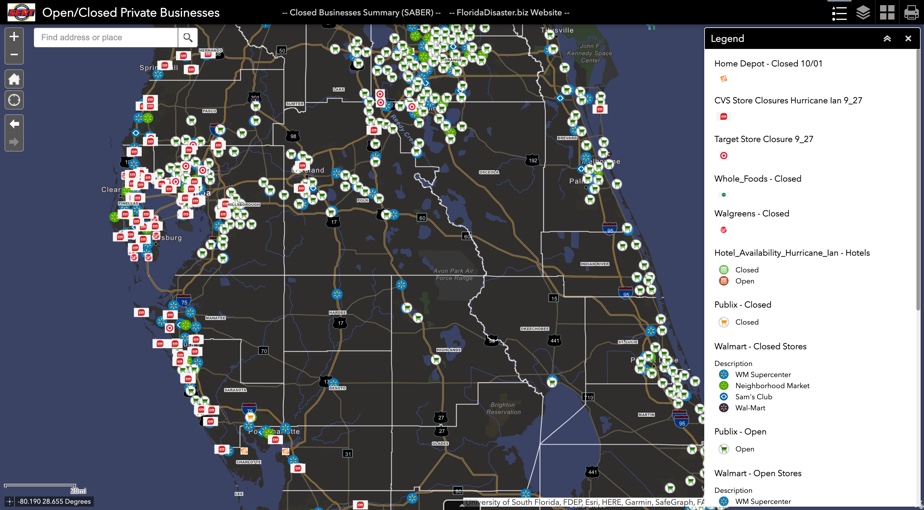
Task: Focus the Find address or place field
Action: pos(106,37)
